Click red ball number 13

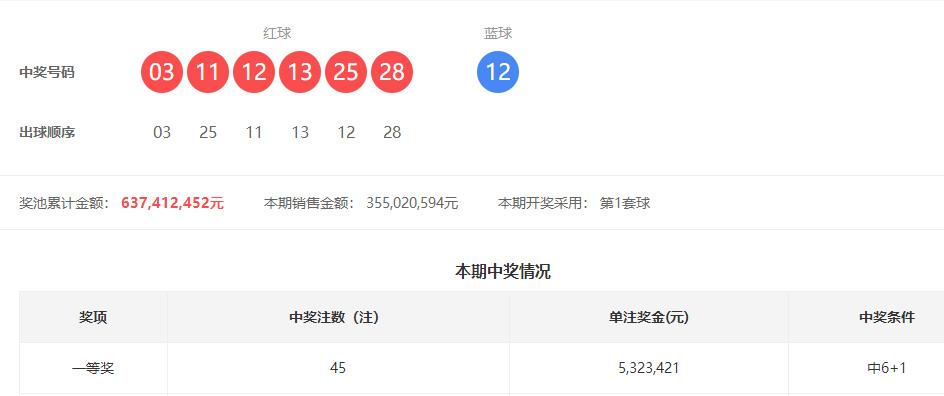coord(300,72)
